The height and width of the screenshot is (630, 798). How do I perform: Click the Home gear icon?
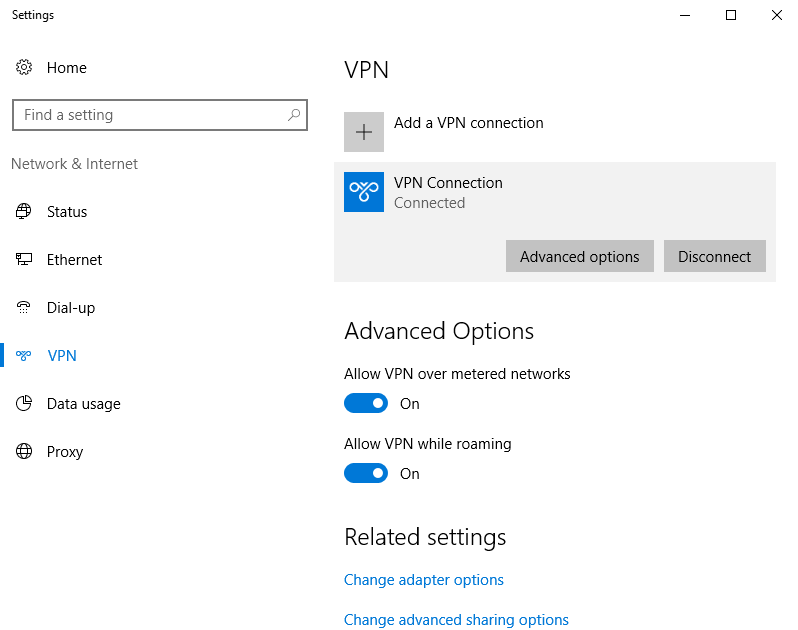click(x=24, y=68)
